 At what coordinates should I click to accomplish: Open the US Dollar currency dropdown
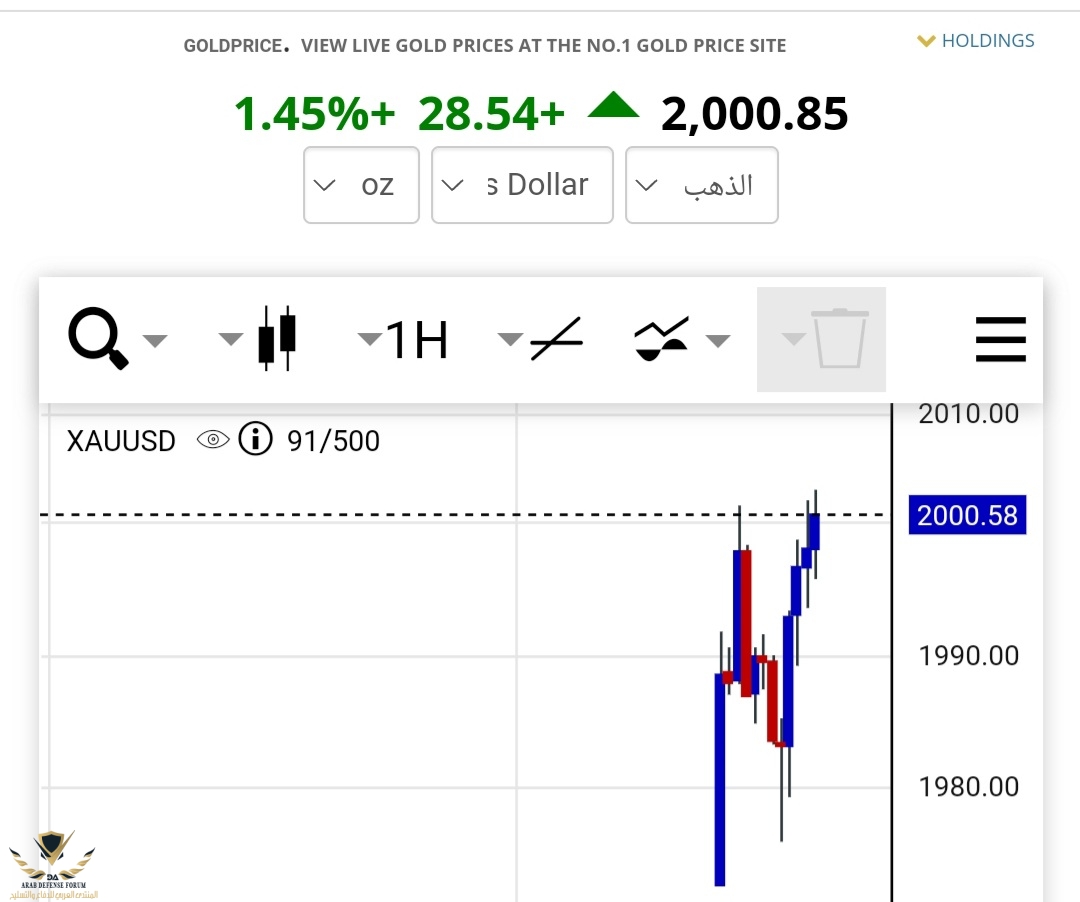pos(521,185)
